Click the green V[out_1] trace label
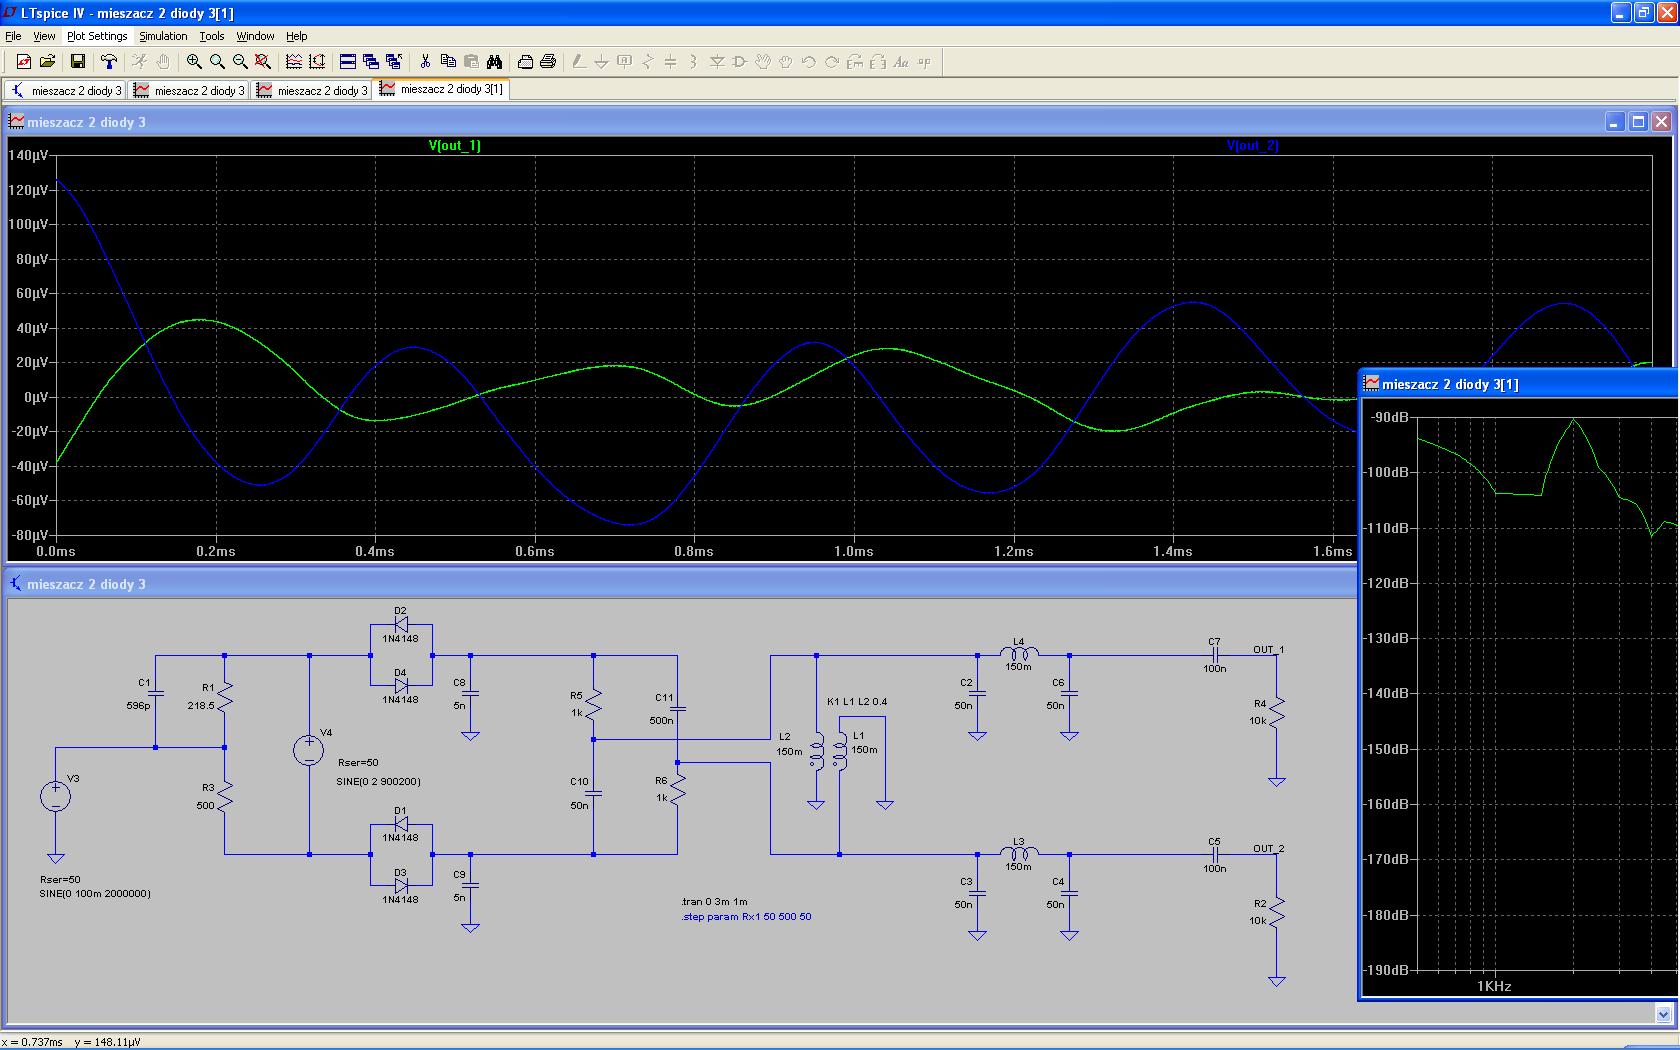Screen dimensions: 1680x1050 [454, 146]
